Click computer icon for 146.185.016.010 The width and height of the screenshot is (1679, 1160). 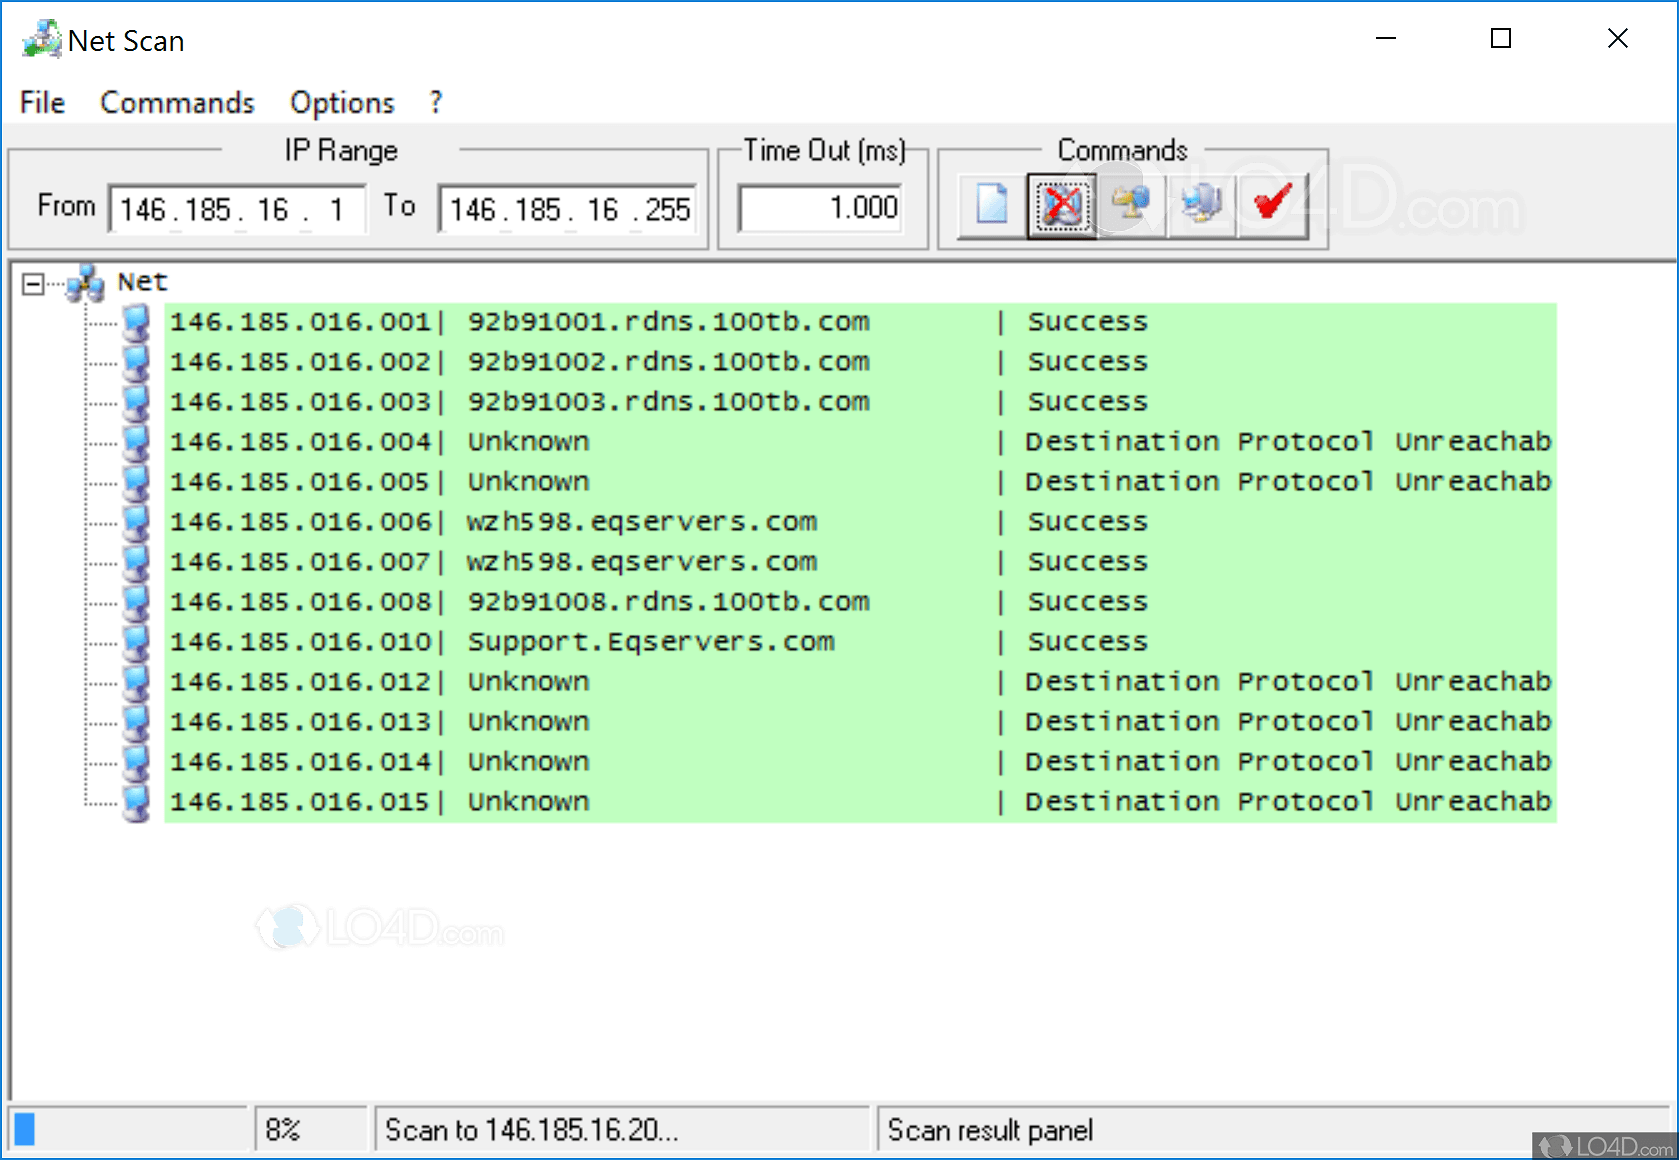point(136,642)
